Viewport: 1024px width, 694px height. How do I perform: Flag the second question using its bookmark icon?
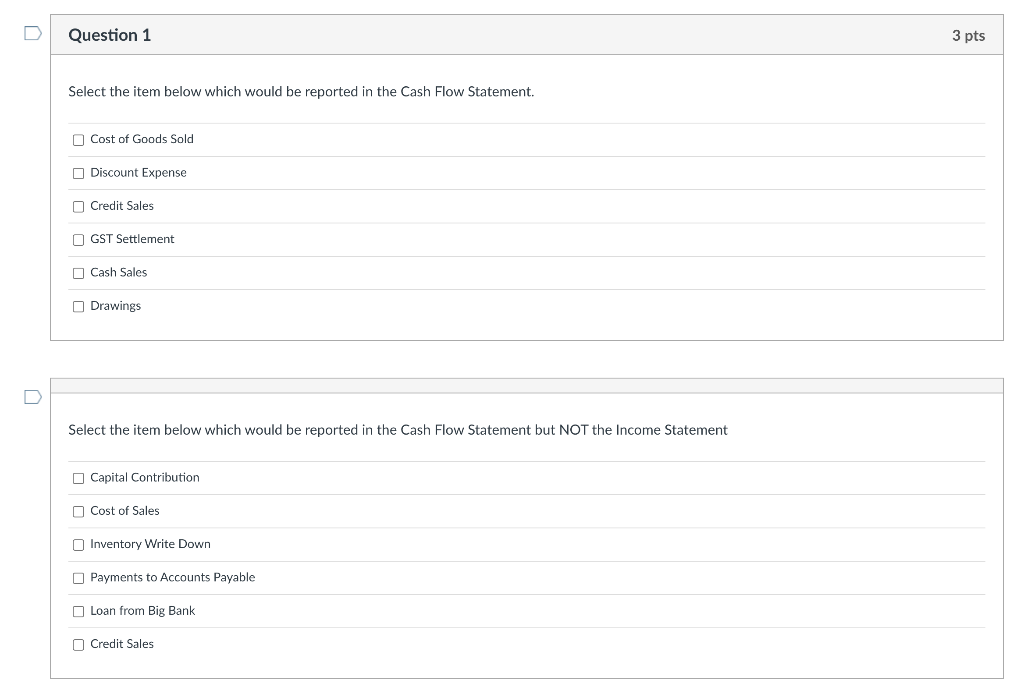click(31, 397)
